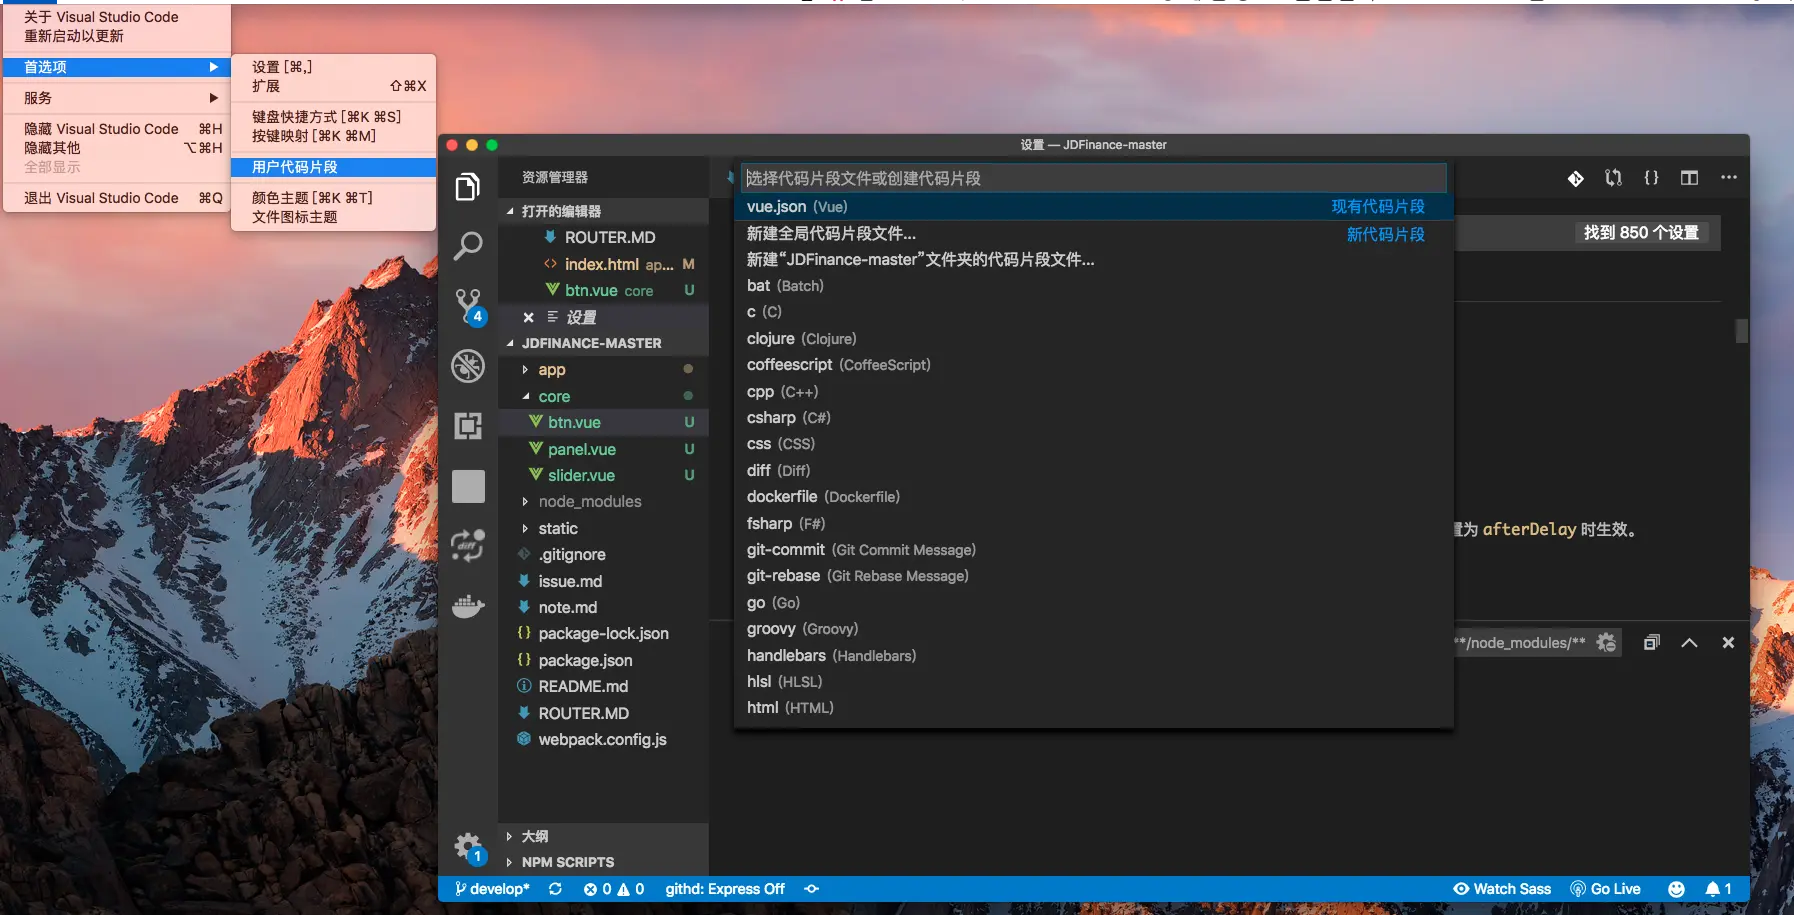The height and width of the screenshot is (915, 1794).
Task: Click the synchronize changes icon in status bar
Action: (555, 889)
